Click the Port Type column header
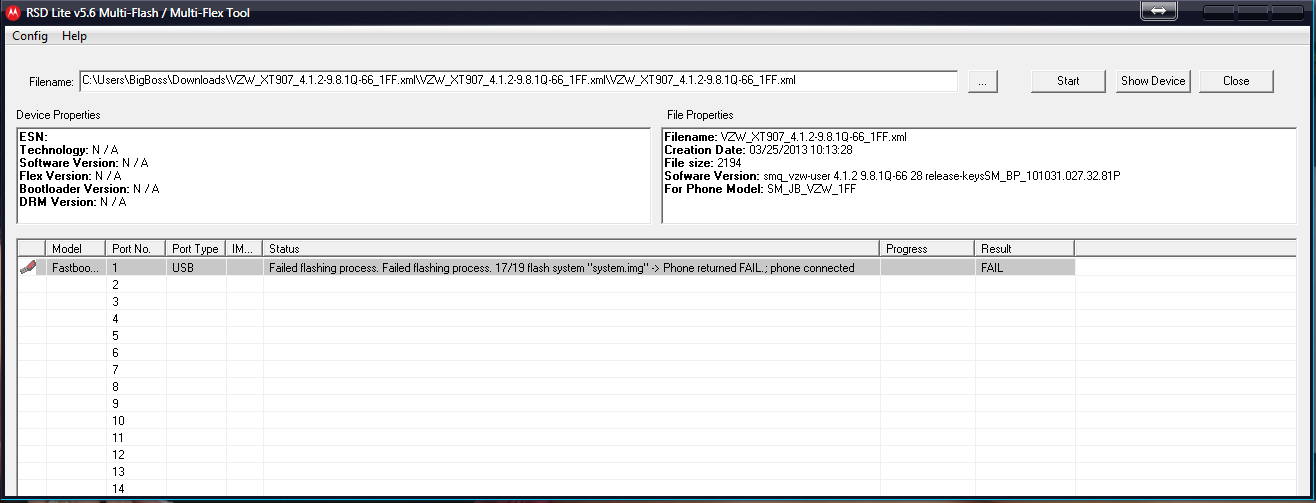Image resolution: width=1316 pixels, height=503 pixels. pyautogui.click(x=196, y=248)
